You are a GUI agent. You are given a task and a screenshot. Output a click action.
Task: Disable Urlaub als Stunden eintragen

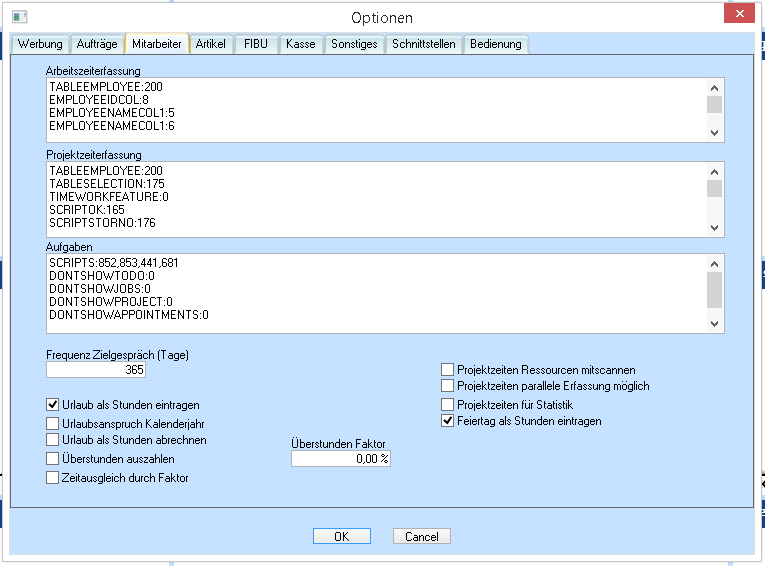pyautogui.click(x=53, y=405)
